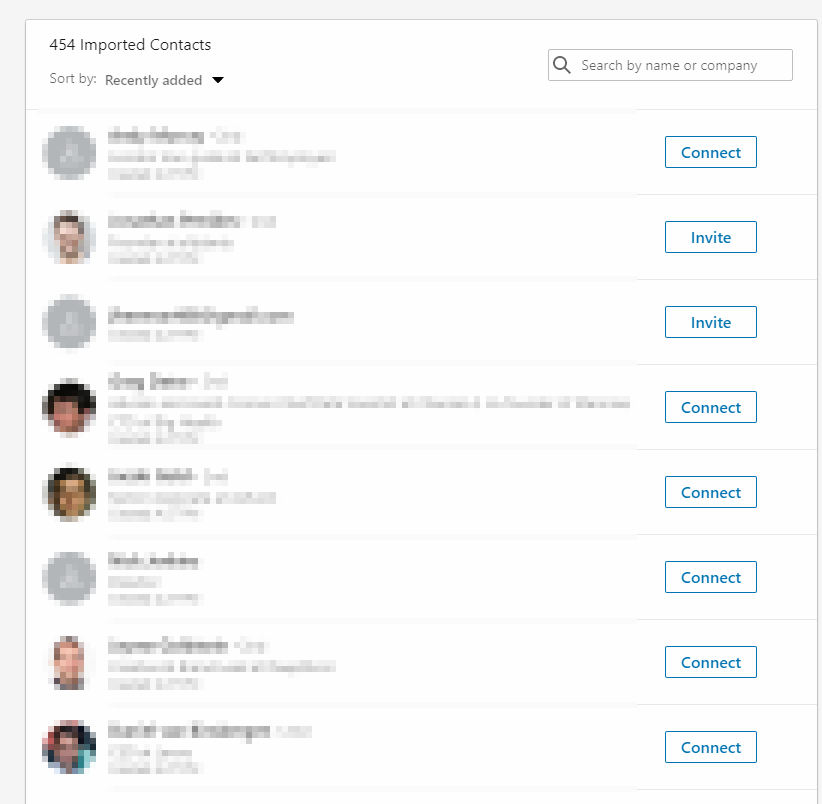822x804 pixels.
Task: Open the sixth contact's placeholder avatar icon
Action: [69, 578]
